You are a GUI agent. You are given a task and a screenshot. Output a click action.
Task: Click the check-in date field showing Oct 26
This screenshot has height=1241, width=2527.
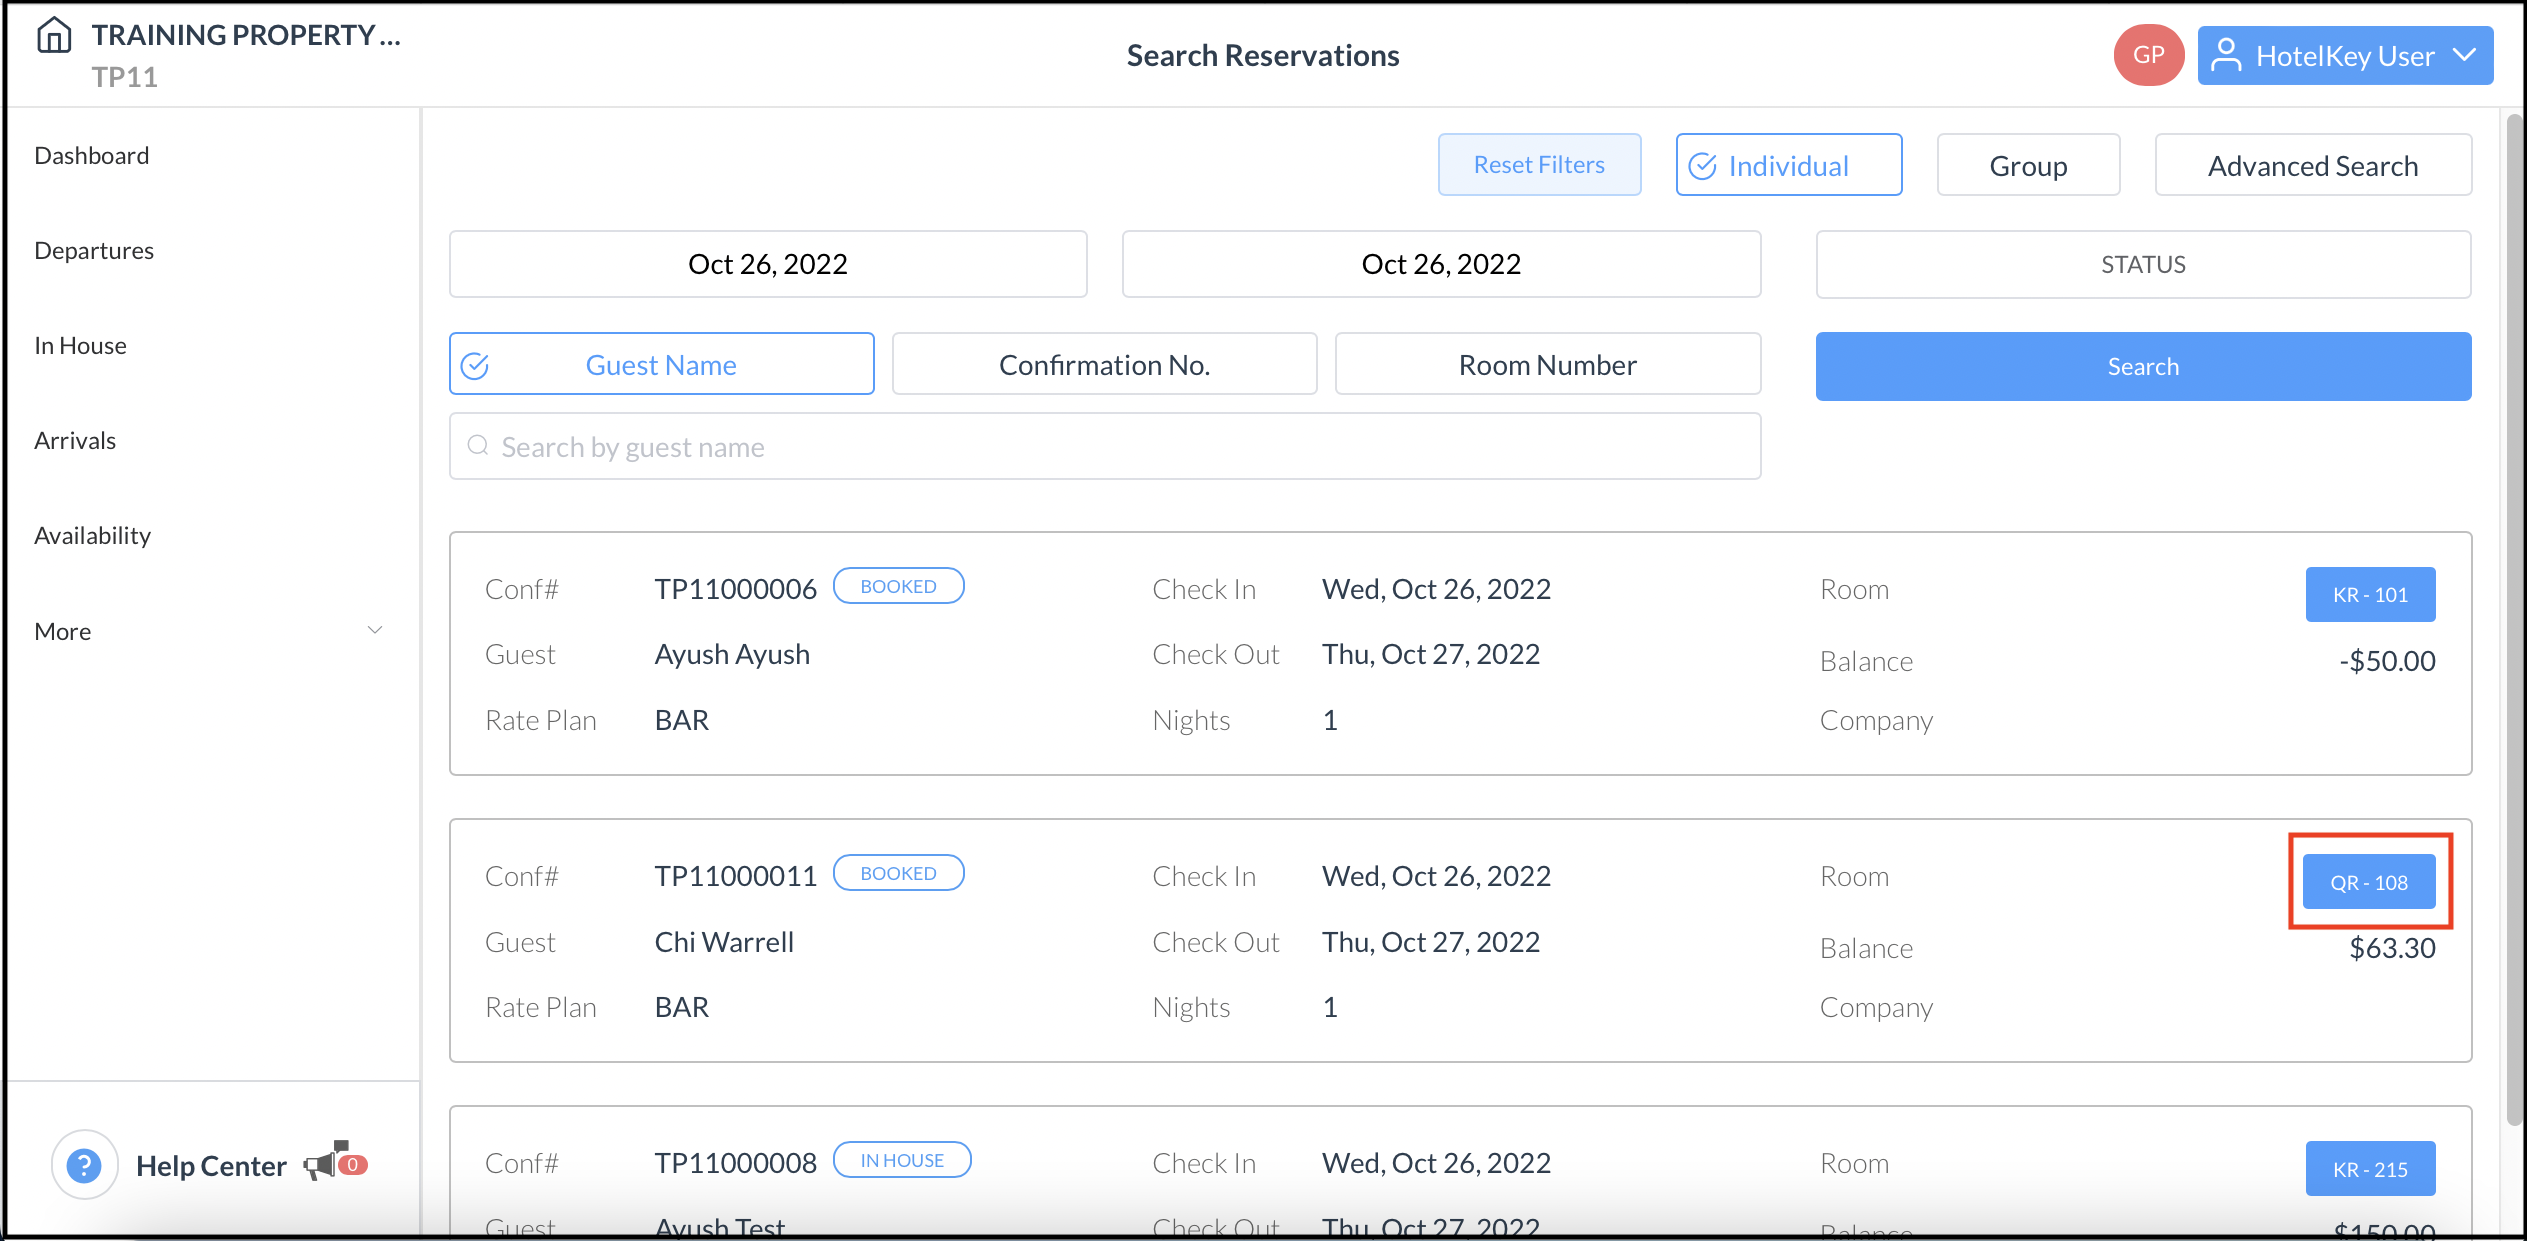click(767, 263)
